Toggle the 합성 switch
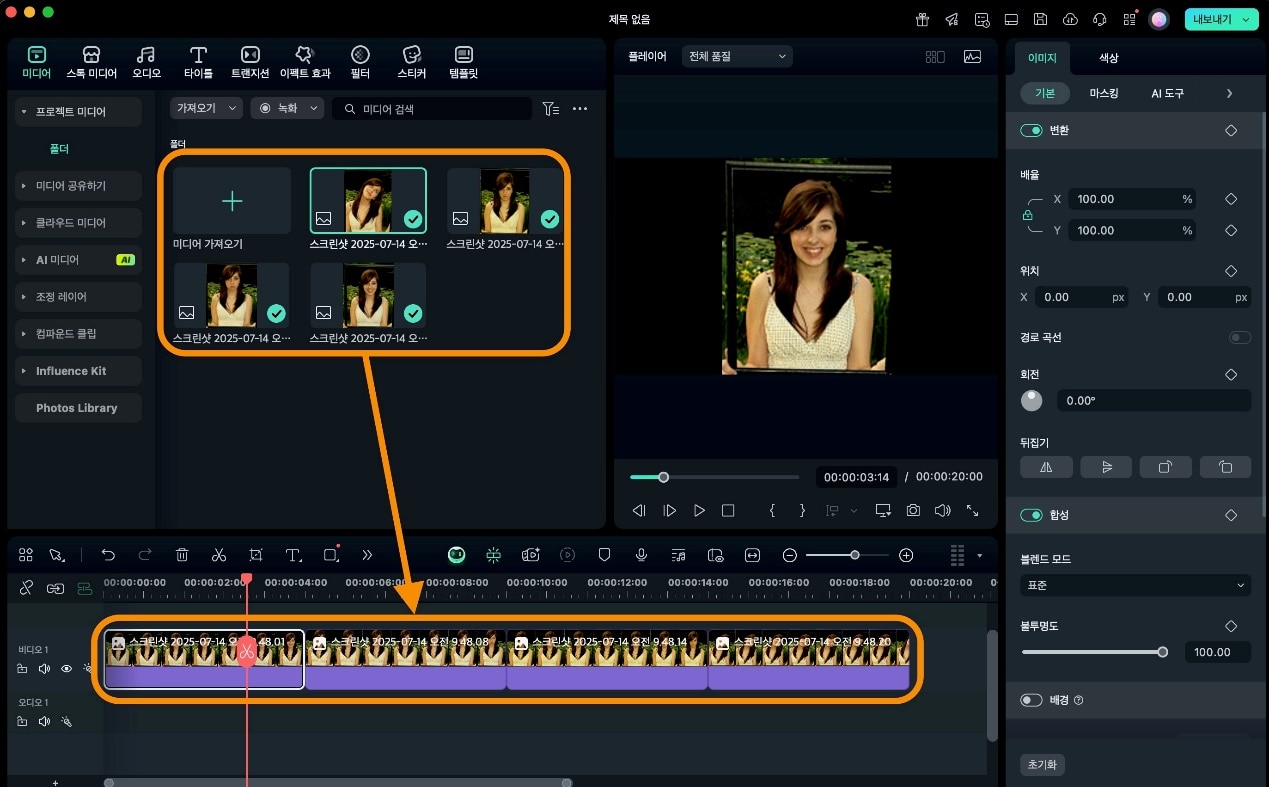 tap(1031, 515)
